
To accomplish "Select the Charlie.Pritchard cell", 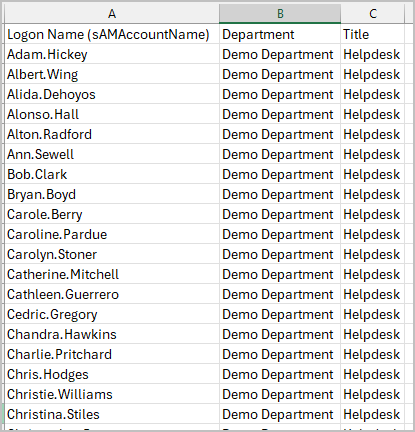I will pyautogui.click(x=112, y=354).
